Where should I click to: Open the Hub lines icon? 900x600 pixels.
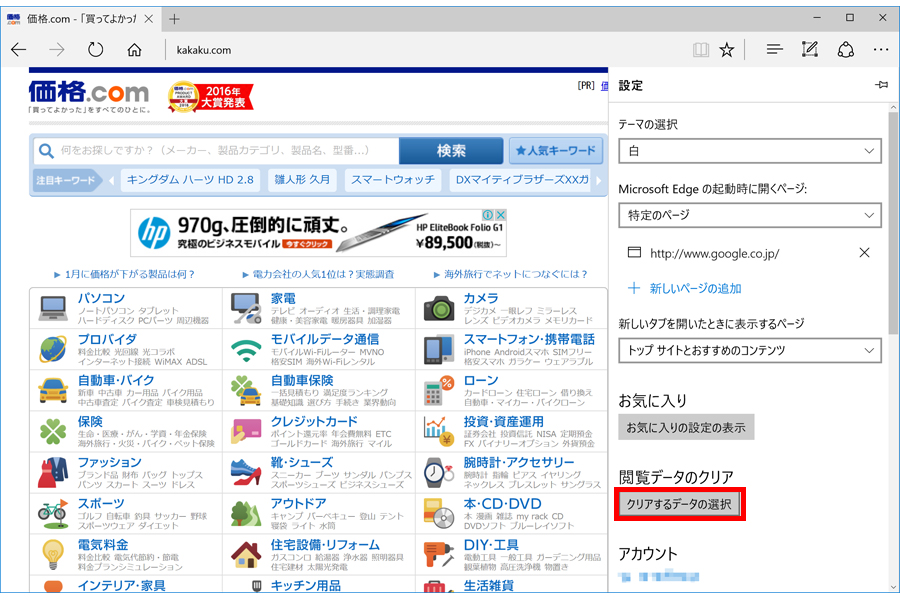(x=774, y=50)
